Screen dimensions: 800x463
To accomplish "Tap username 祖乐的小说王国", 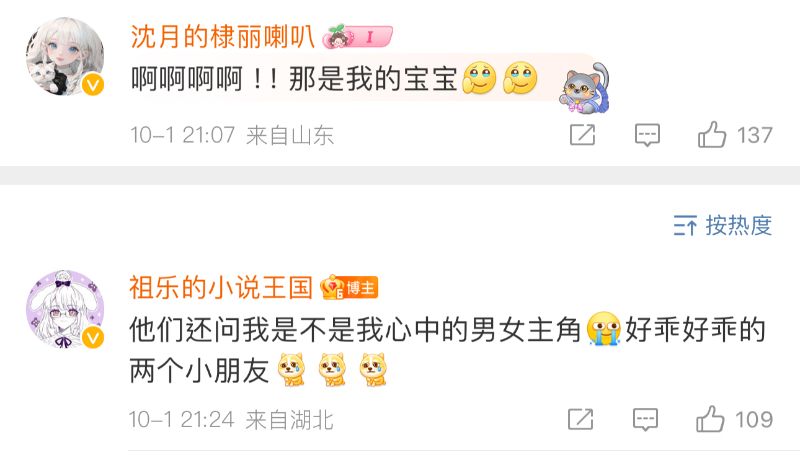I will point(221,287).
